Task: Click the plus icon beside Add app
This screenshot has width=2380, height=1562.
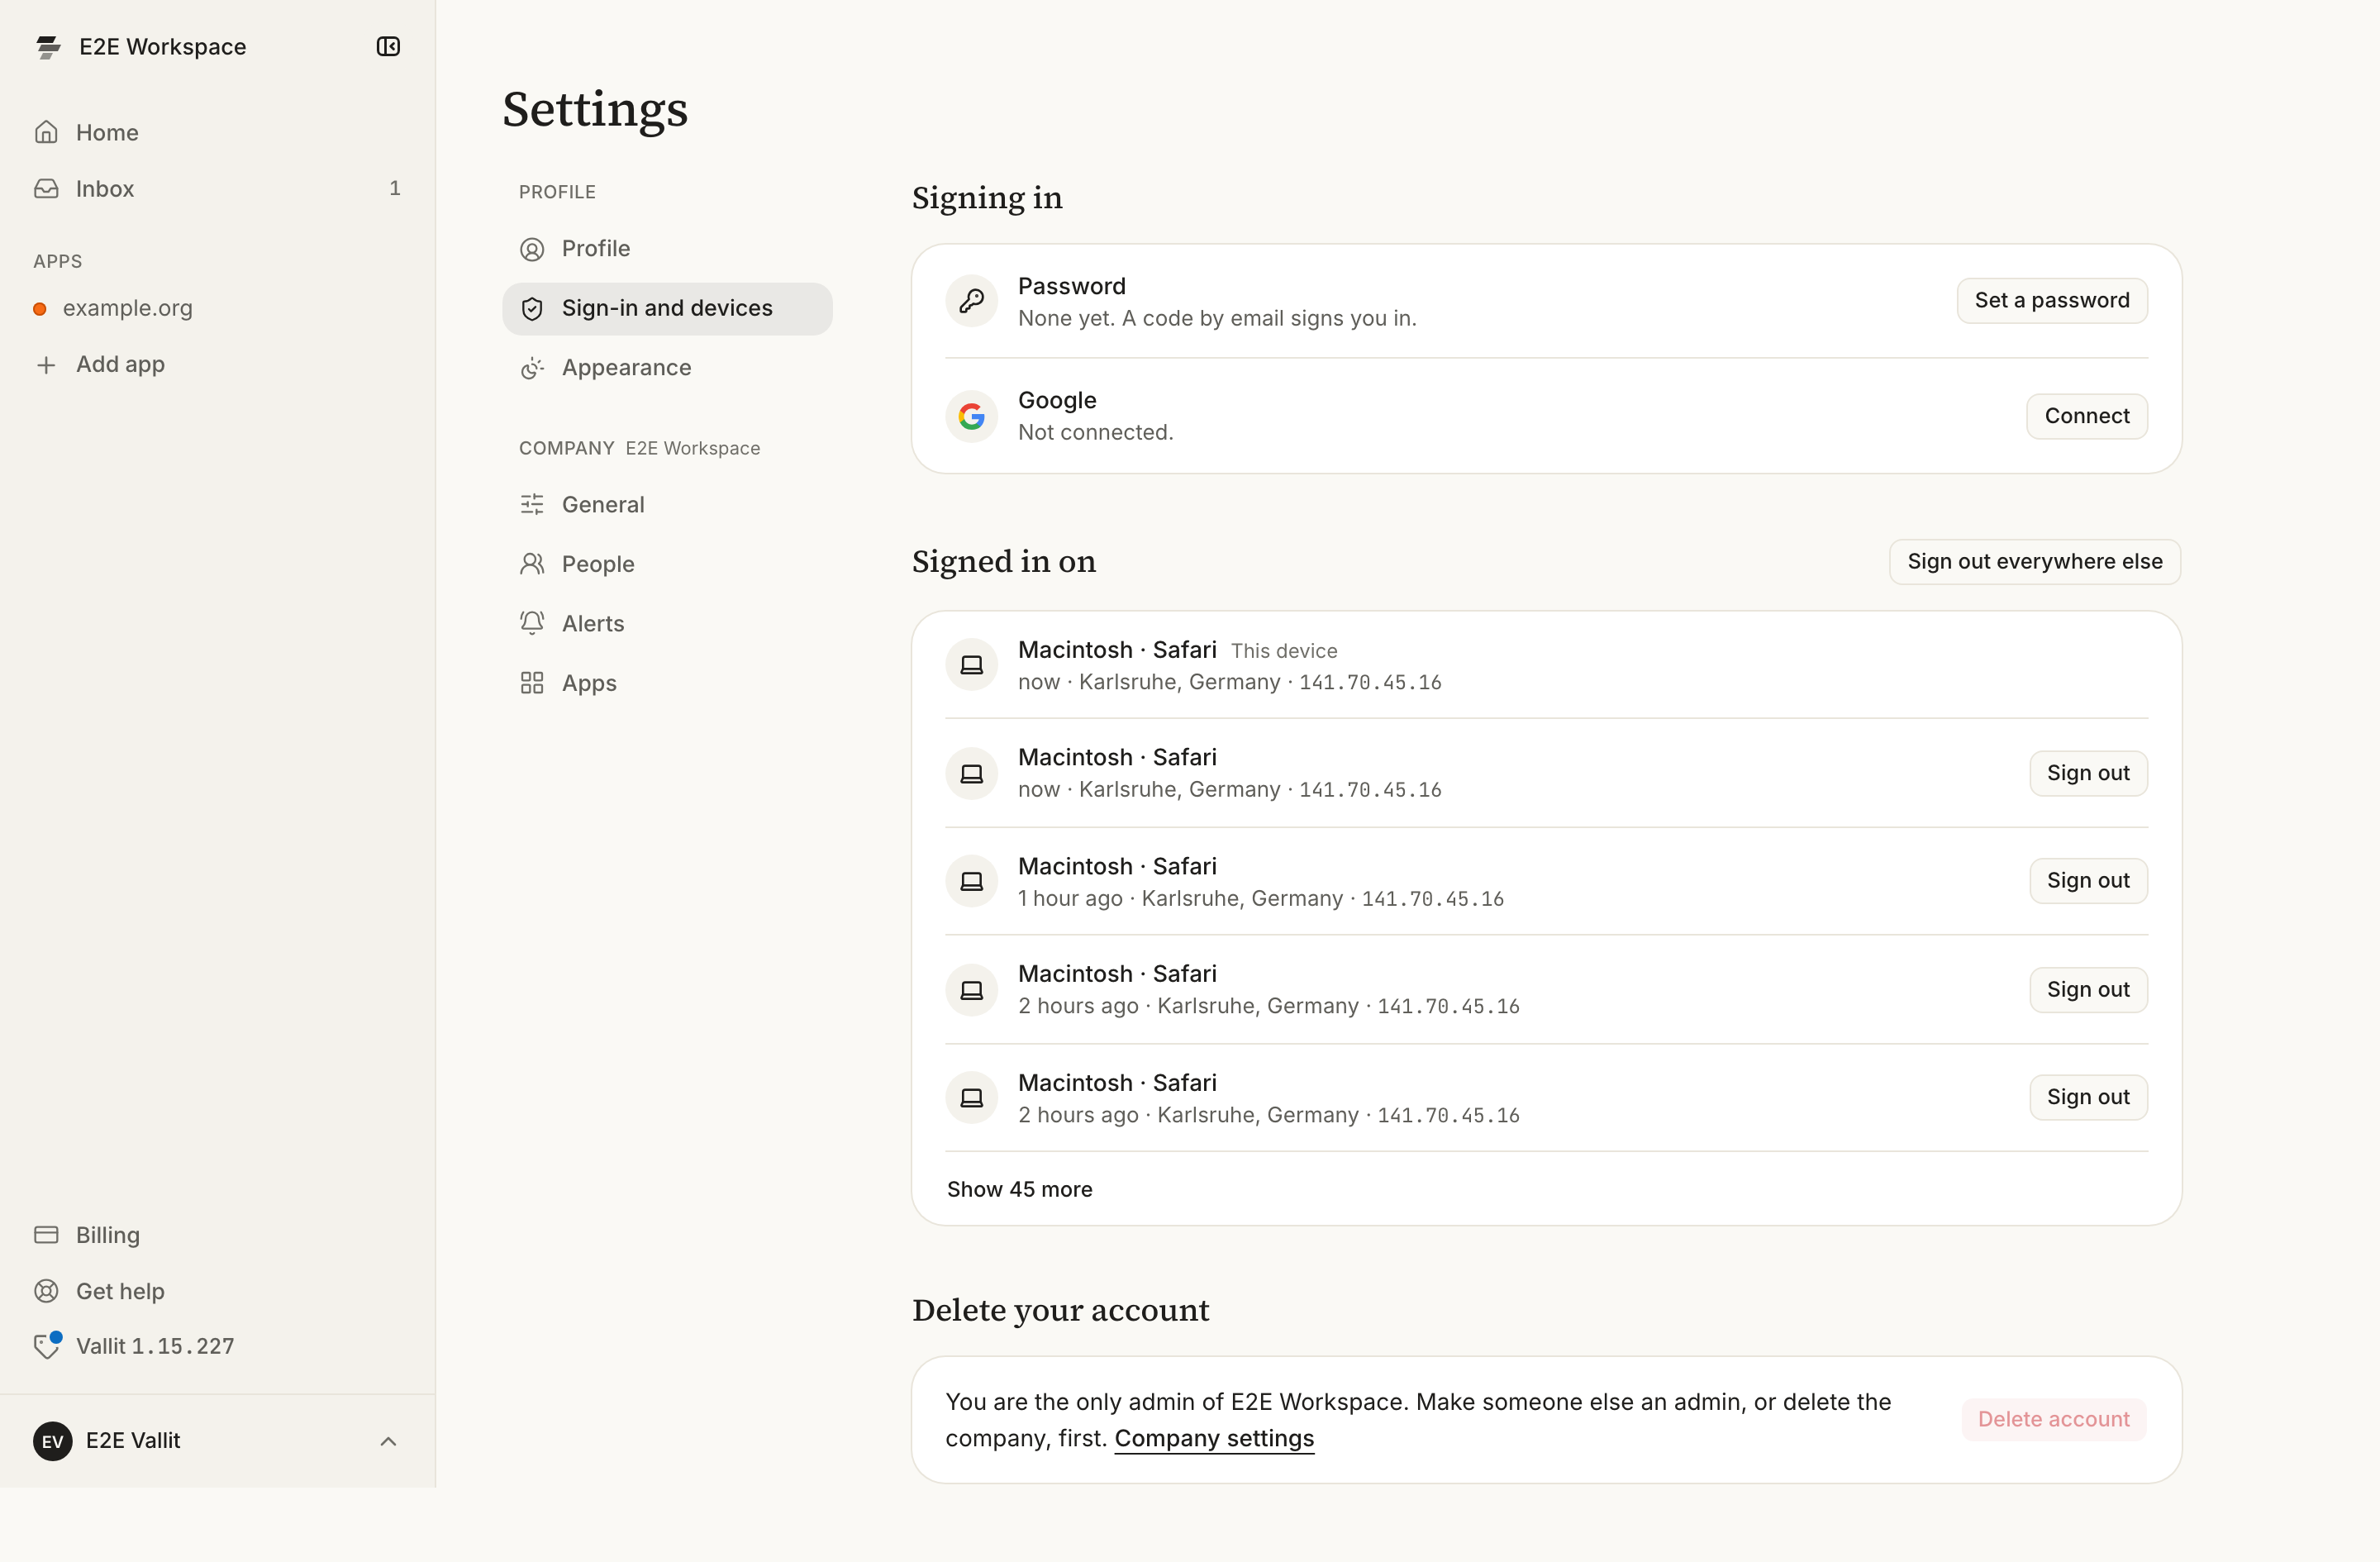Action: tap(46, 365)
